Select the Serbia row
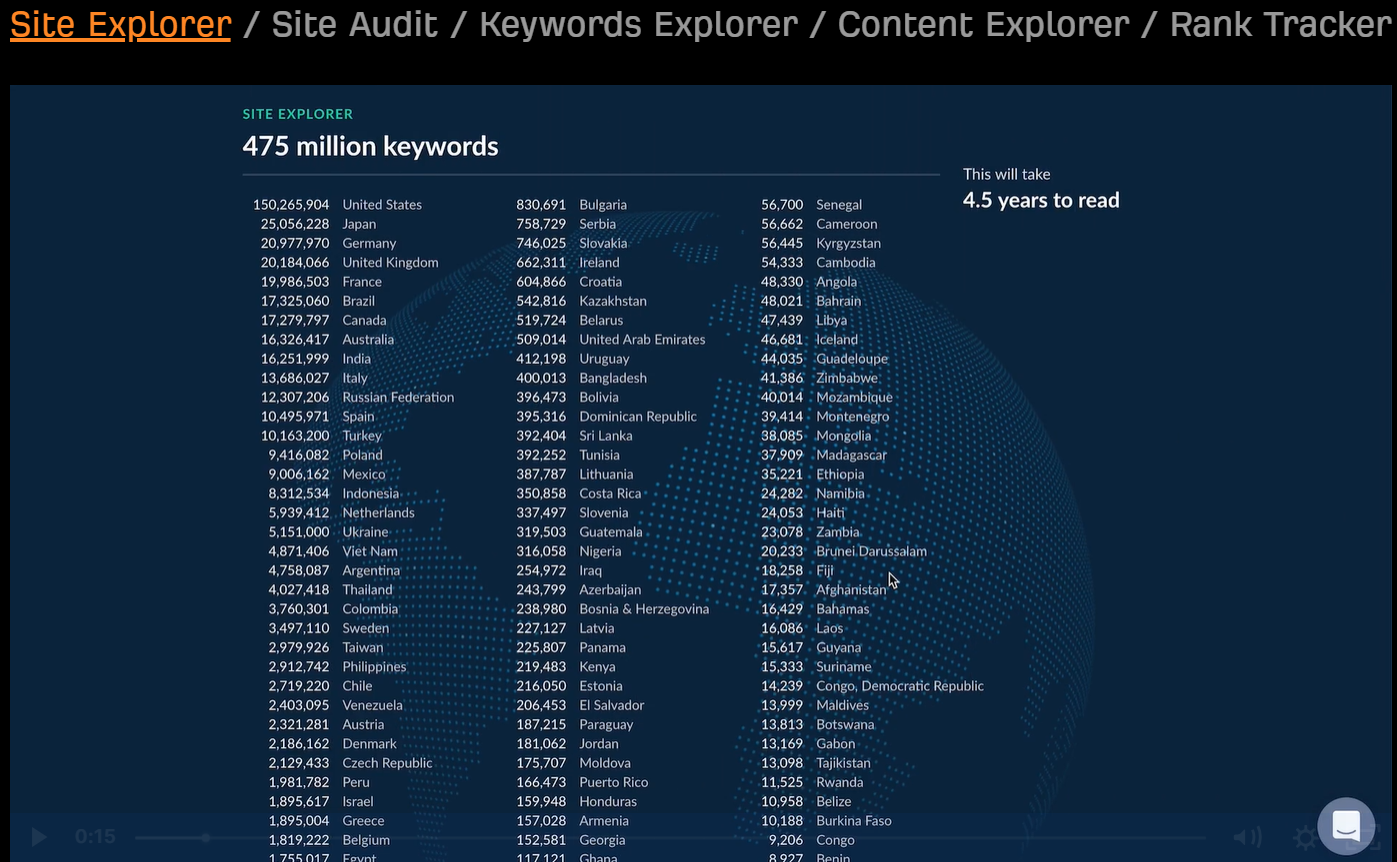This screenshot has height=862, width=1397. tap(566, 224)
